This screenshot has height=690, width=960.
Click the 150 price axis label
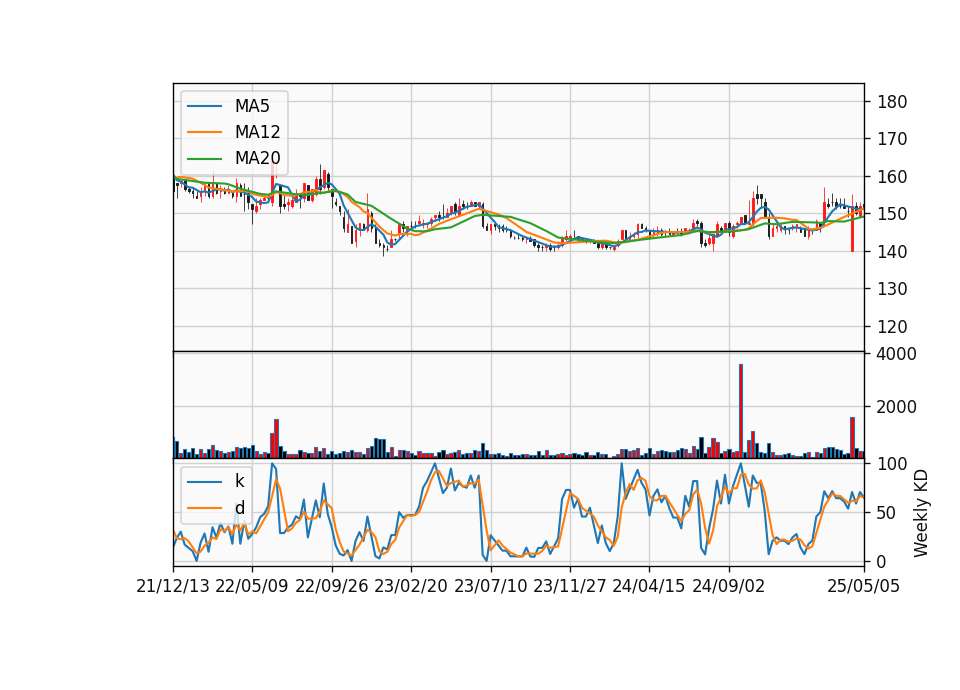click(x=892, y=214)
